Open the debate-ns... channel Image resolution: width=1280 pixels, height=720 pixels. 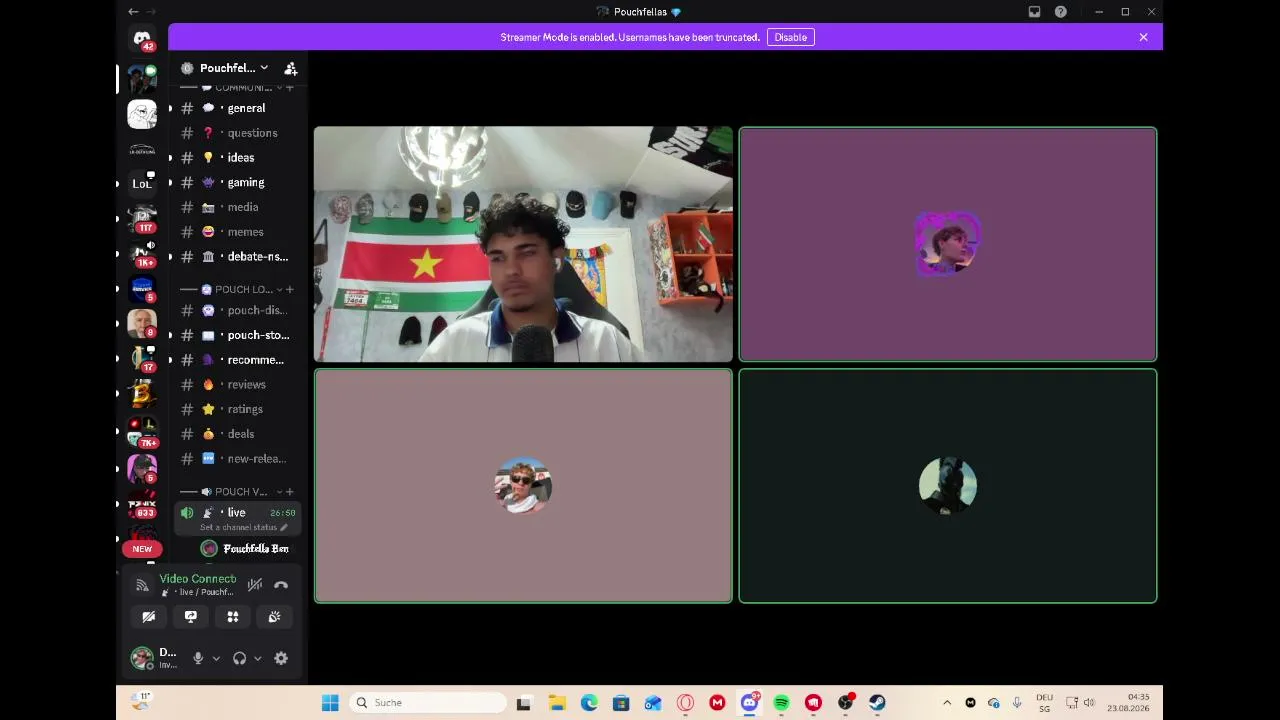pos(238,257)
